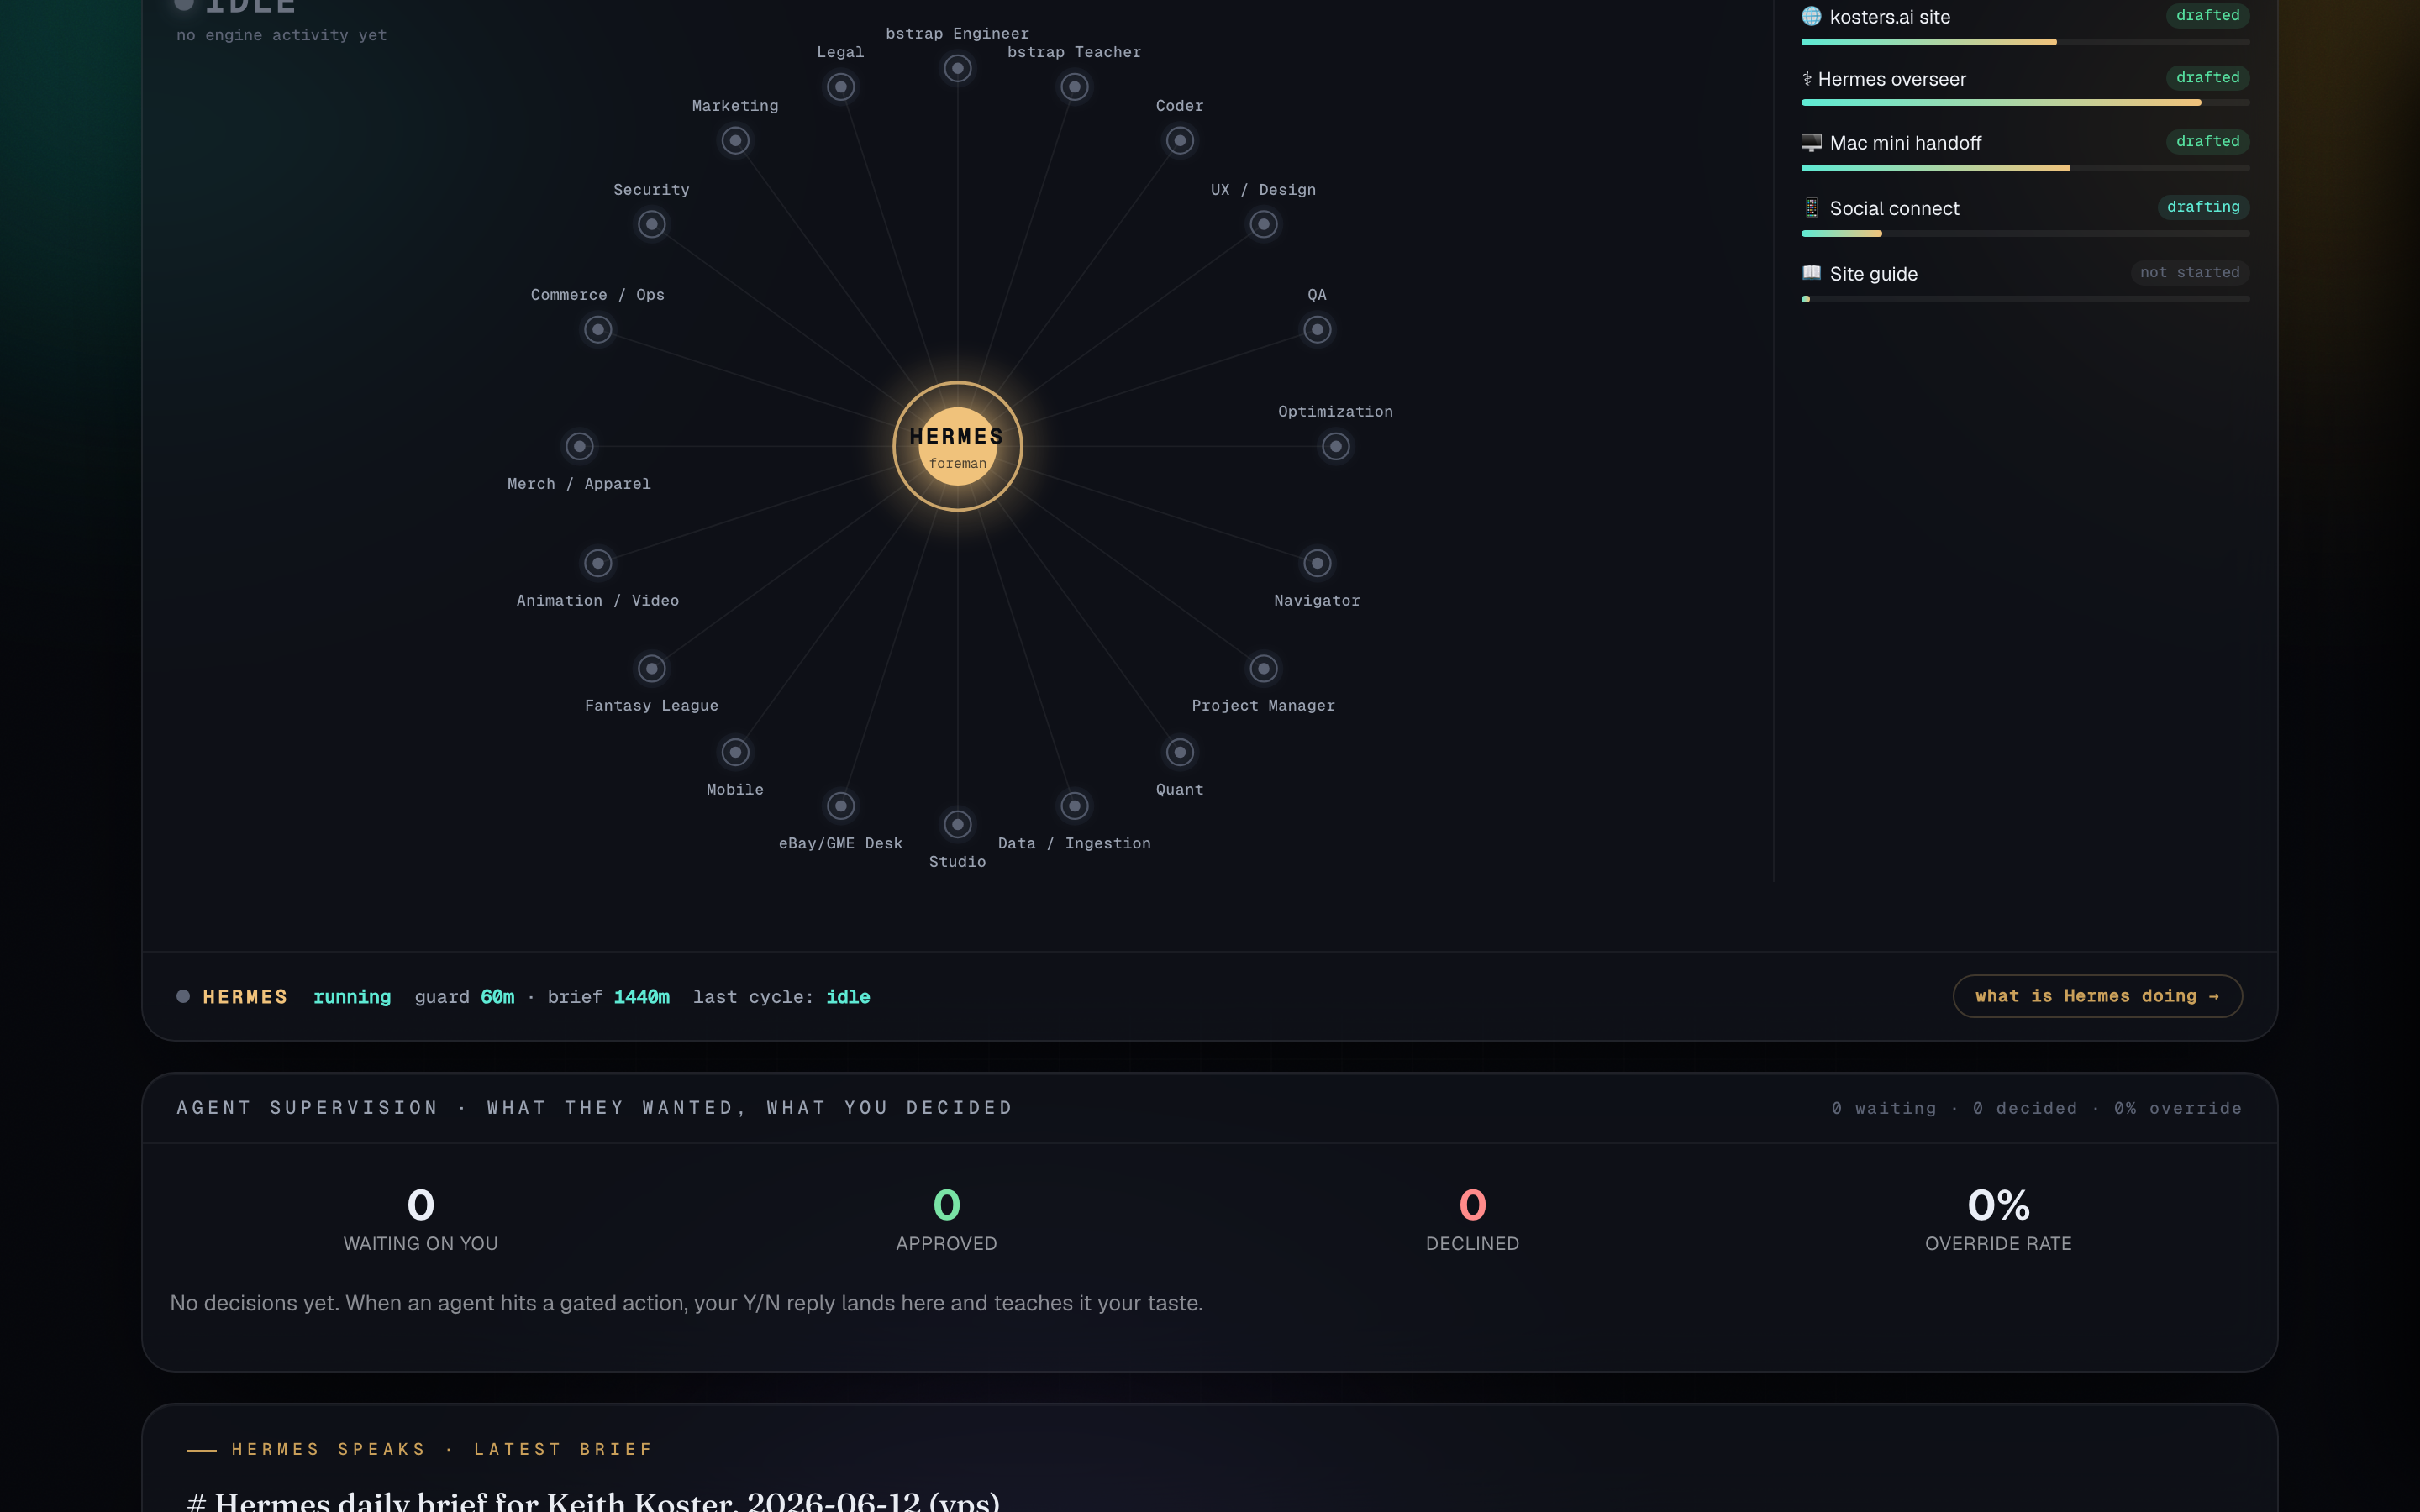Click the 'not started' badge on Site guide
The width and height of the screenshot is (2420, 1512).
(x=2189, y=272)
